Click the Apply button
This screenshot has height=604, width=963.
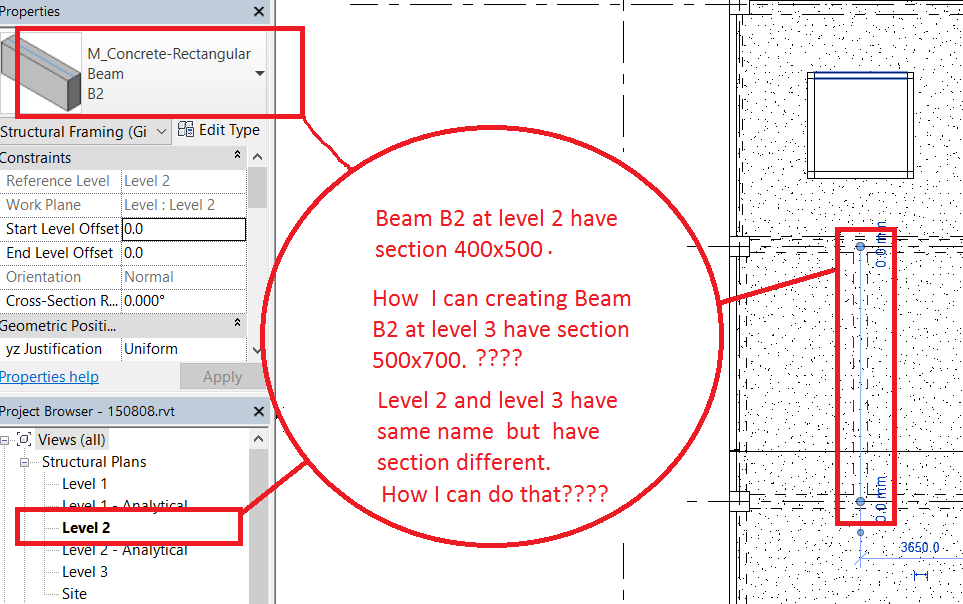coord(222,377)
